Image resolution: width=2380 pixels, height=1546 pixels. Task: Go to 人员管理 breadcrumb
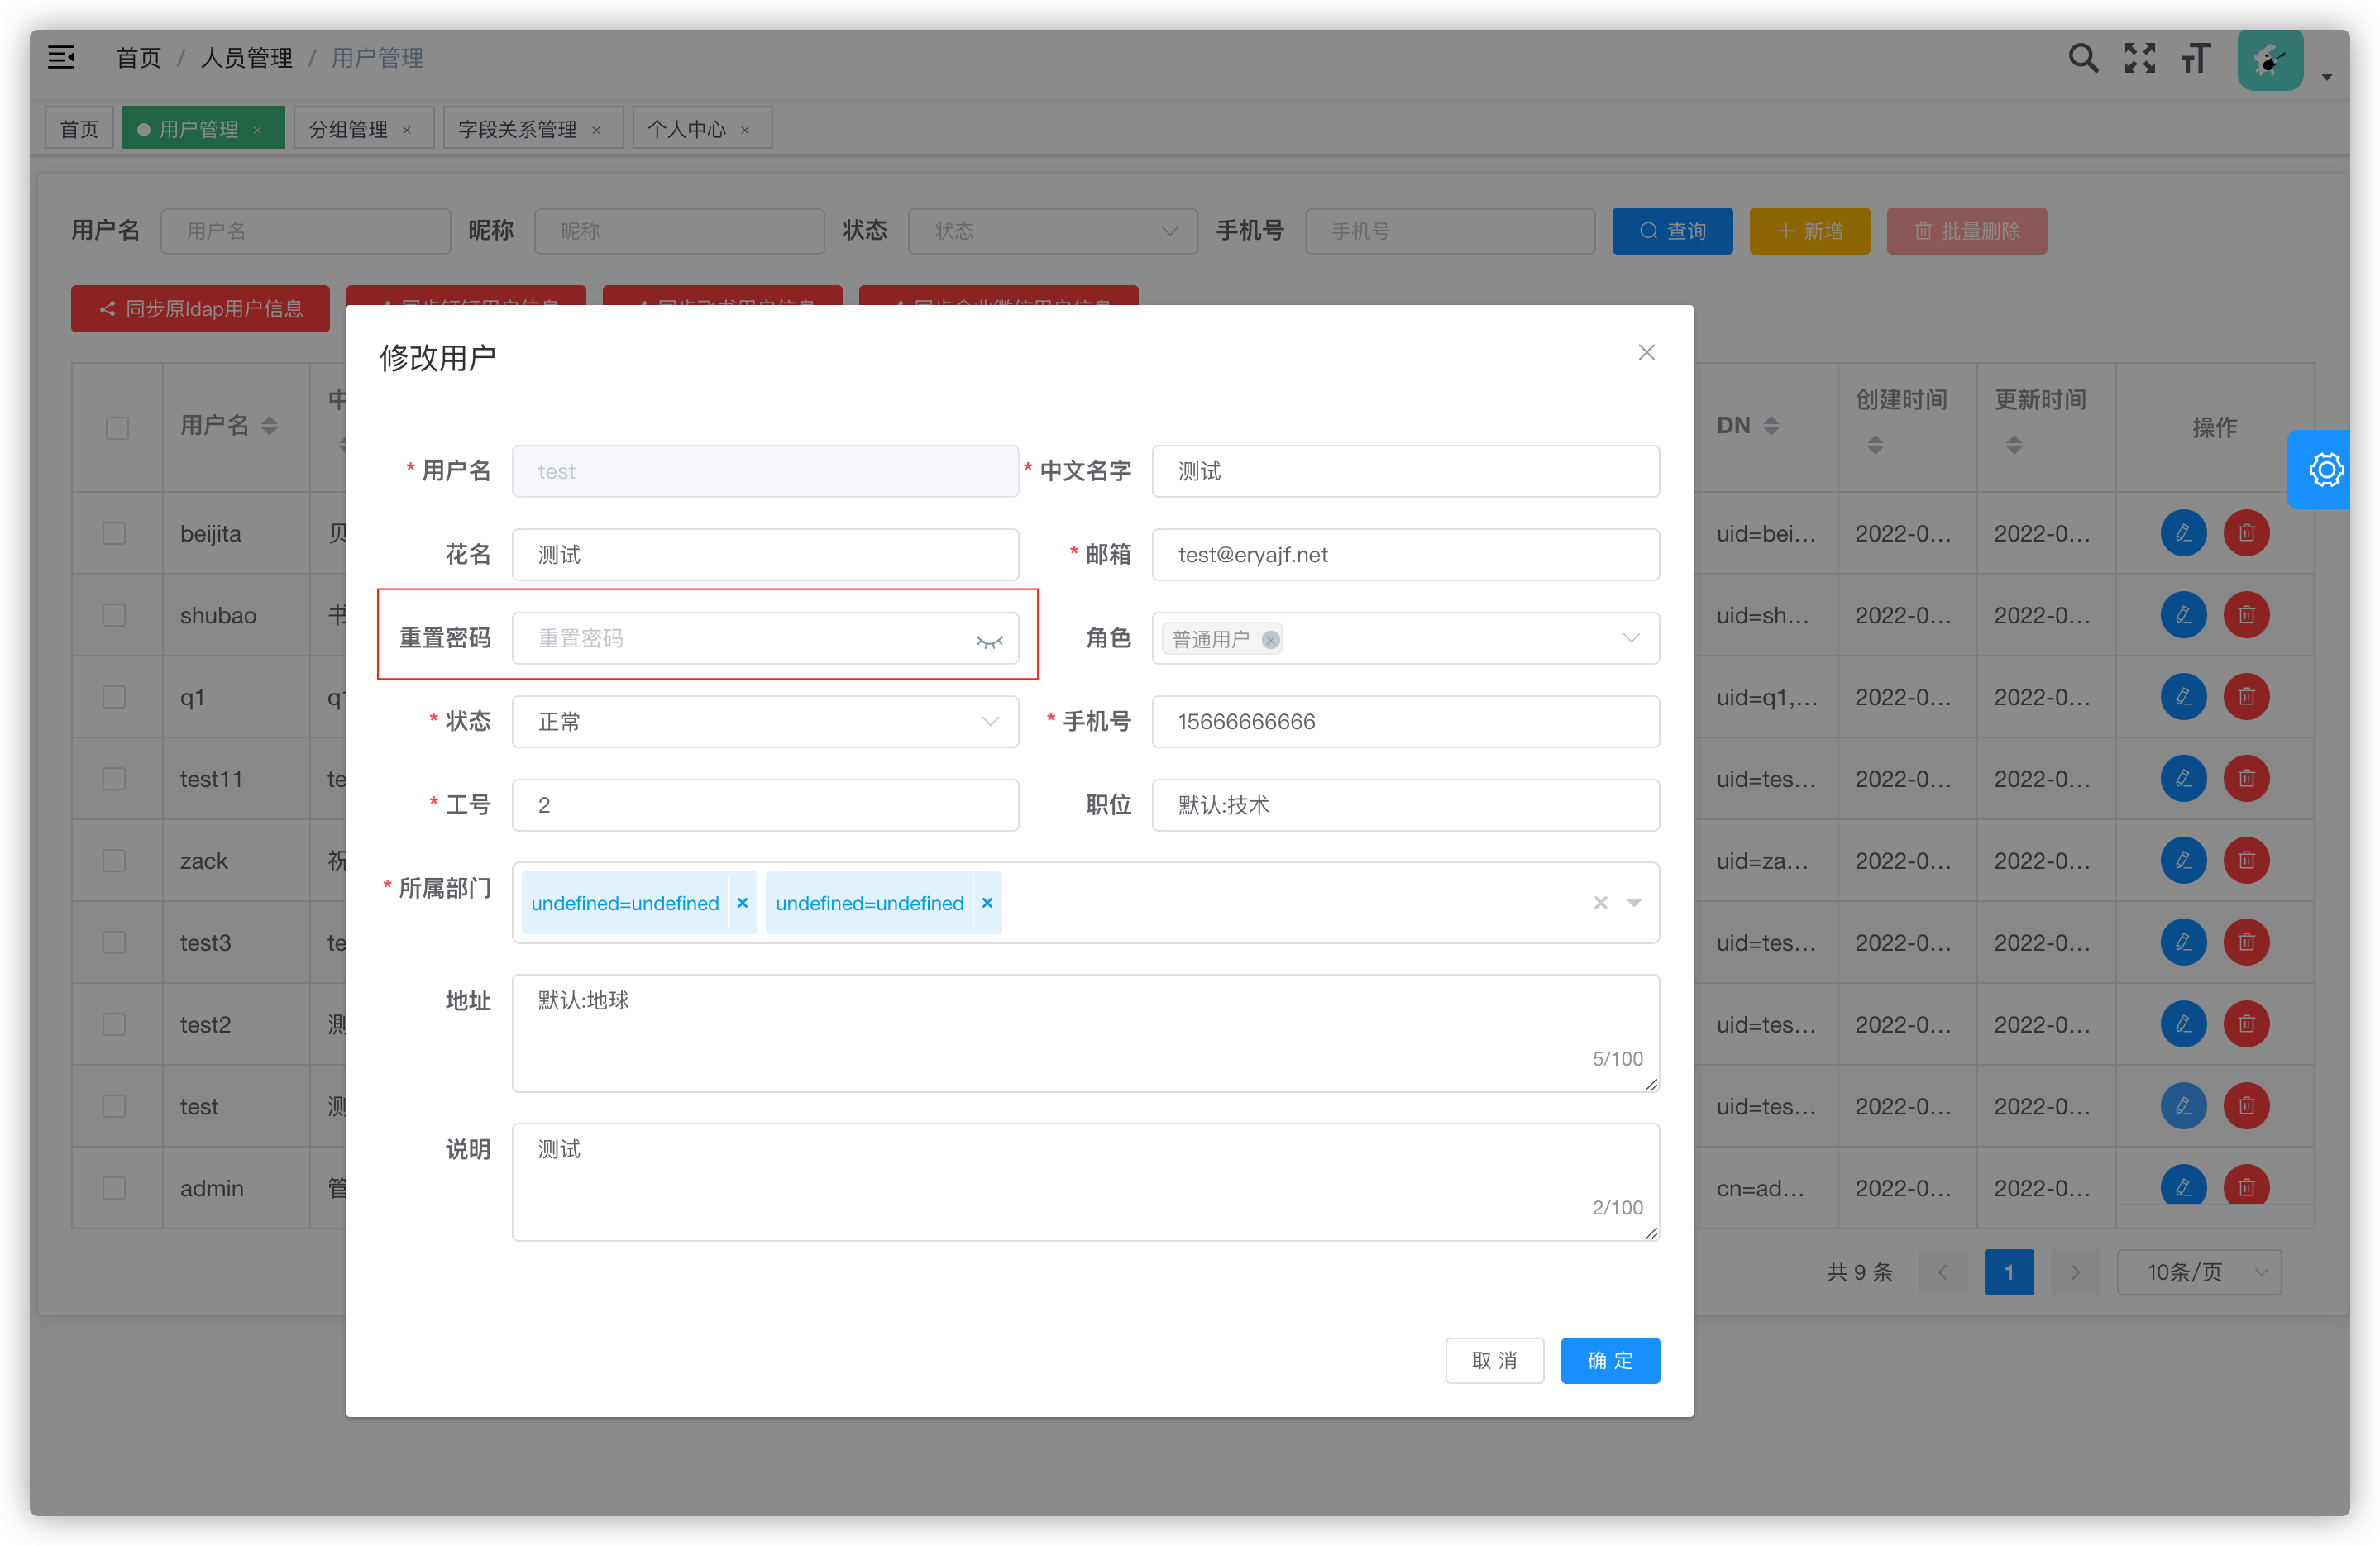click(x=246, y=58)
